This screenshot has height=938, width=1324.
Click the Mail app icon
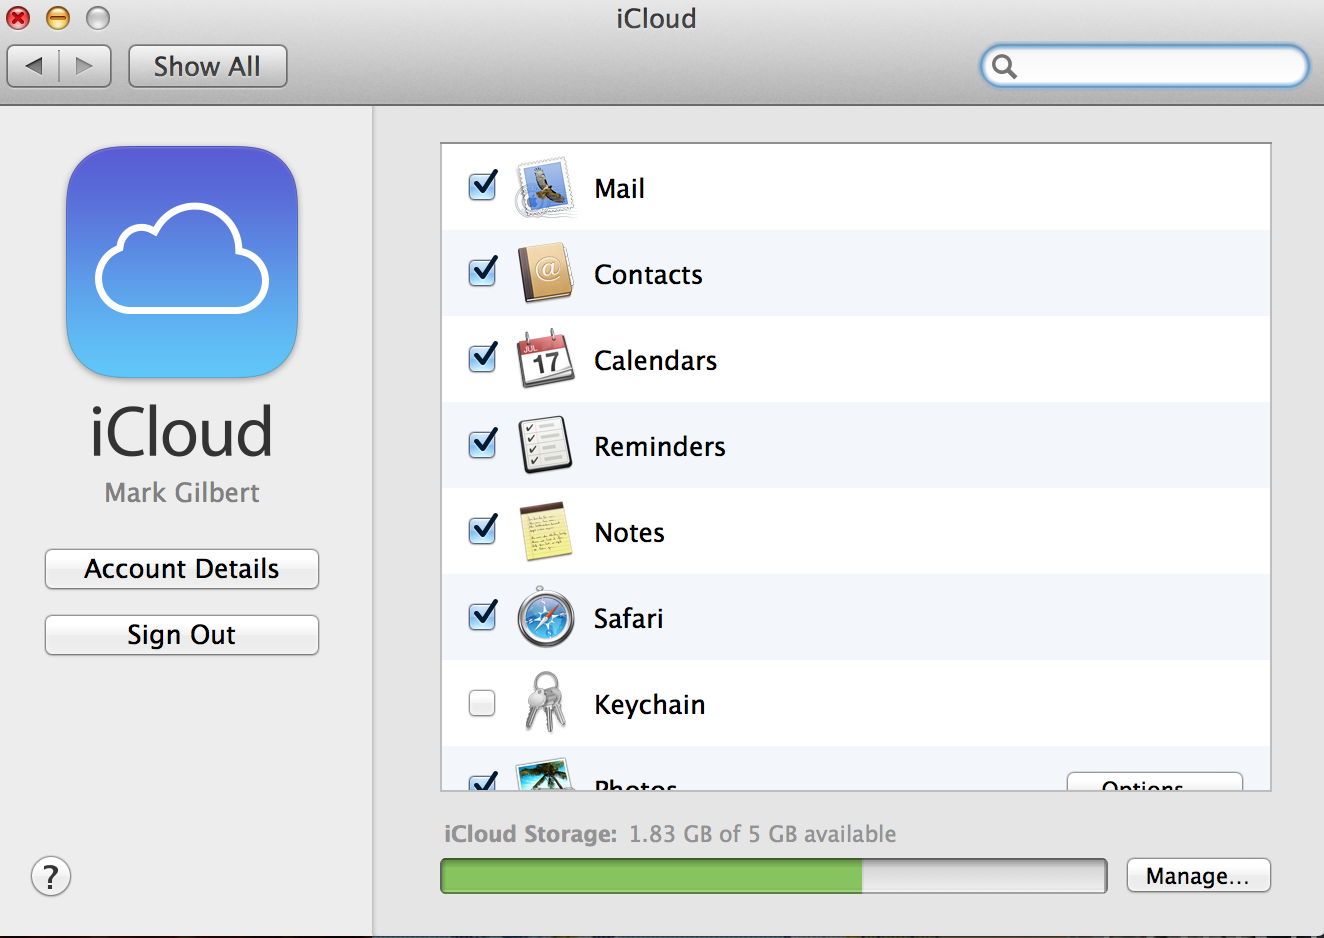(x=545, y=187)
